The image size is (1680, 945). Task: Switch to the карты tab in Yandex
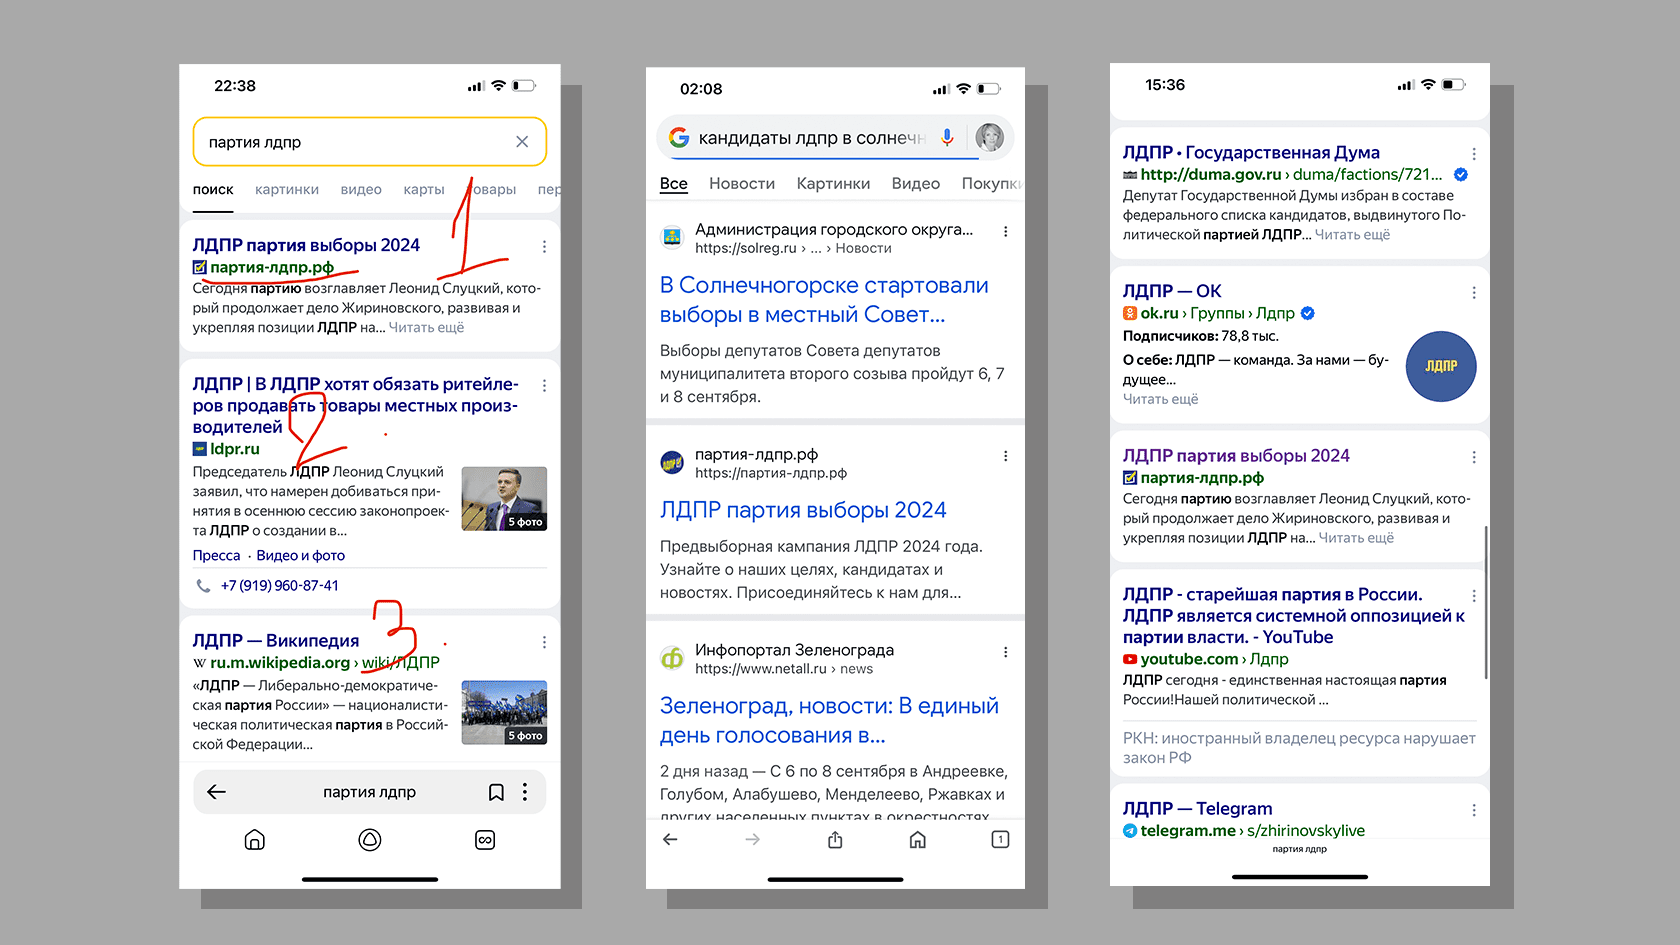coord(424,189)
